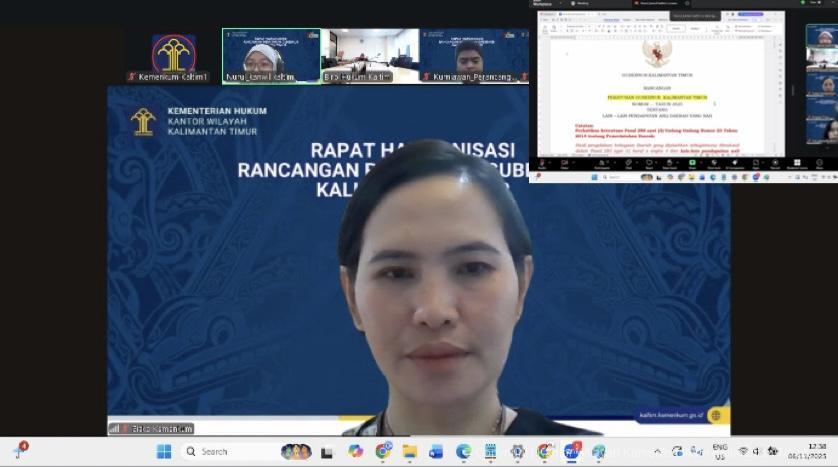Open Microsoft Edge from the taskbar
Image resolution: width=838 pixels, height=467 pixels.
click(x=463, y=451)
